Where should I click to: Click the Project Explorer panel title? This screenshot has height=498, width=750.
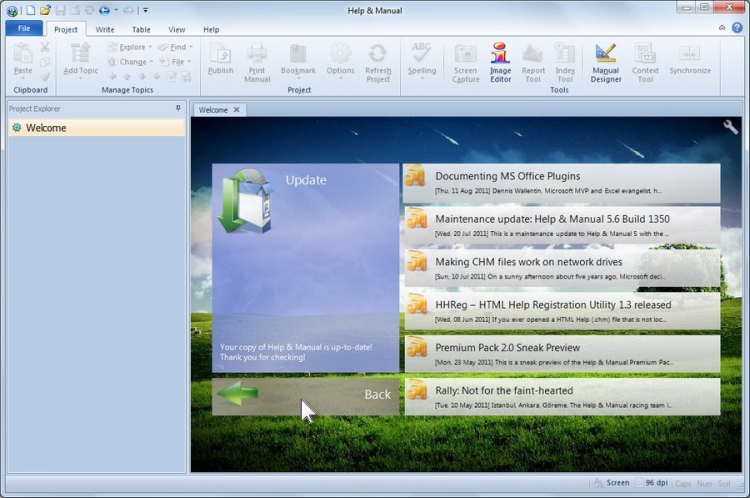click(34, 109)
